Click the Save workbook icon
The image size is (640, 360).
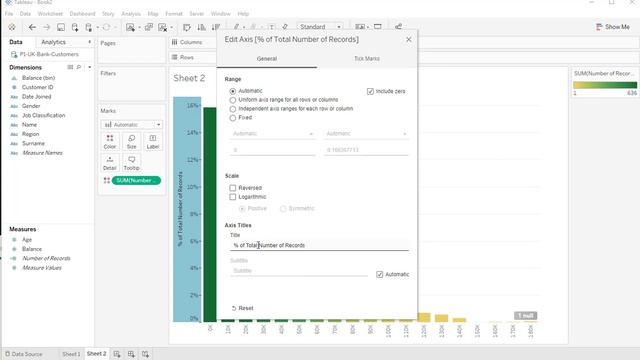[61, 27]
